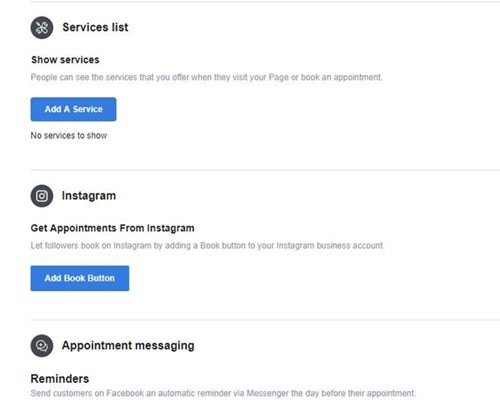Click the Reminders subheading
The image size is (500, 414).
(x=60, y=379)
